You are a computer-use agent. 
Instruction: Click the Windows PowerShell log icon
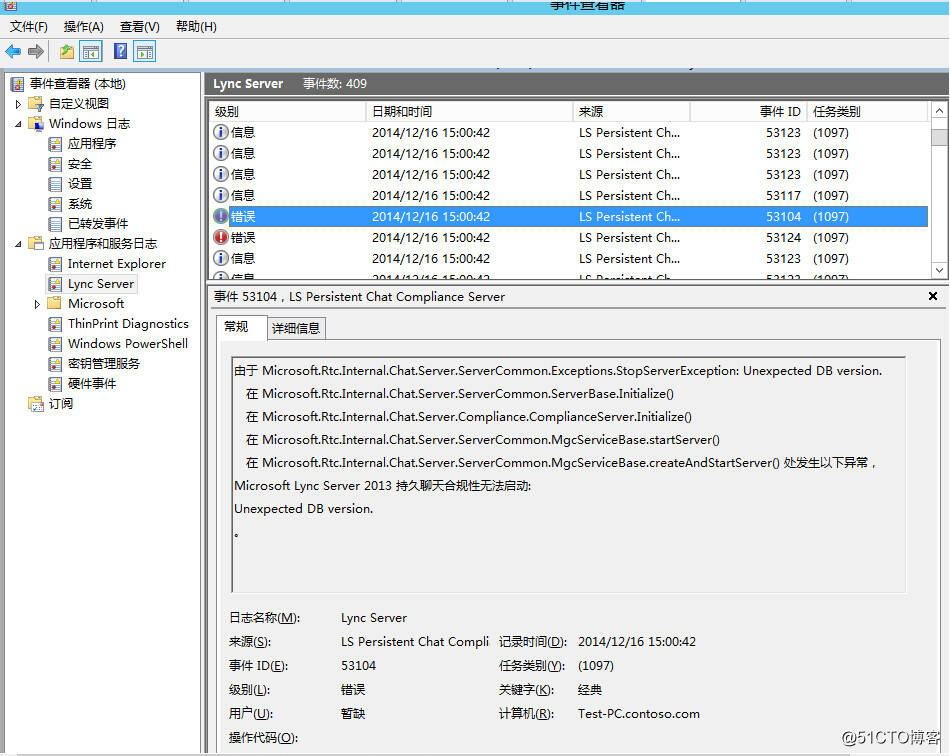(x=55, y=343)
